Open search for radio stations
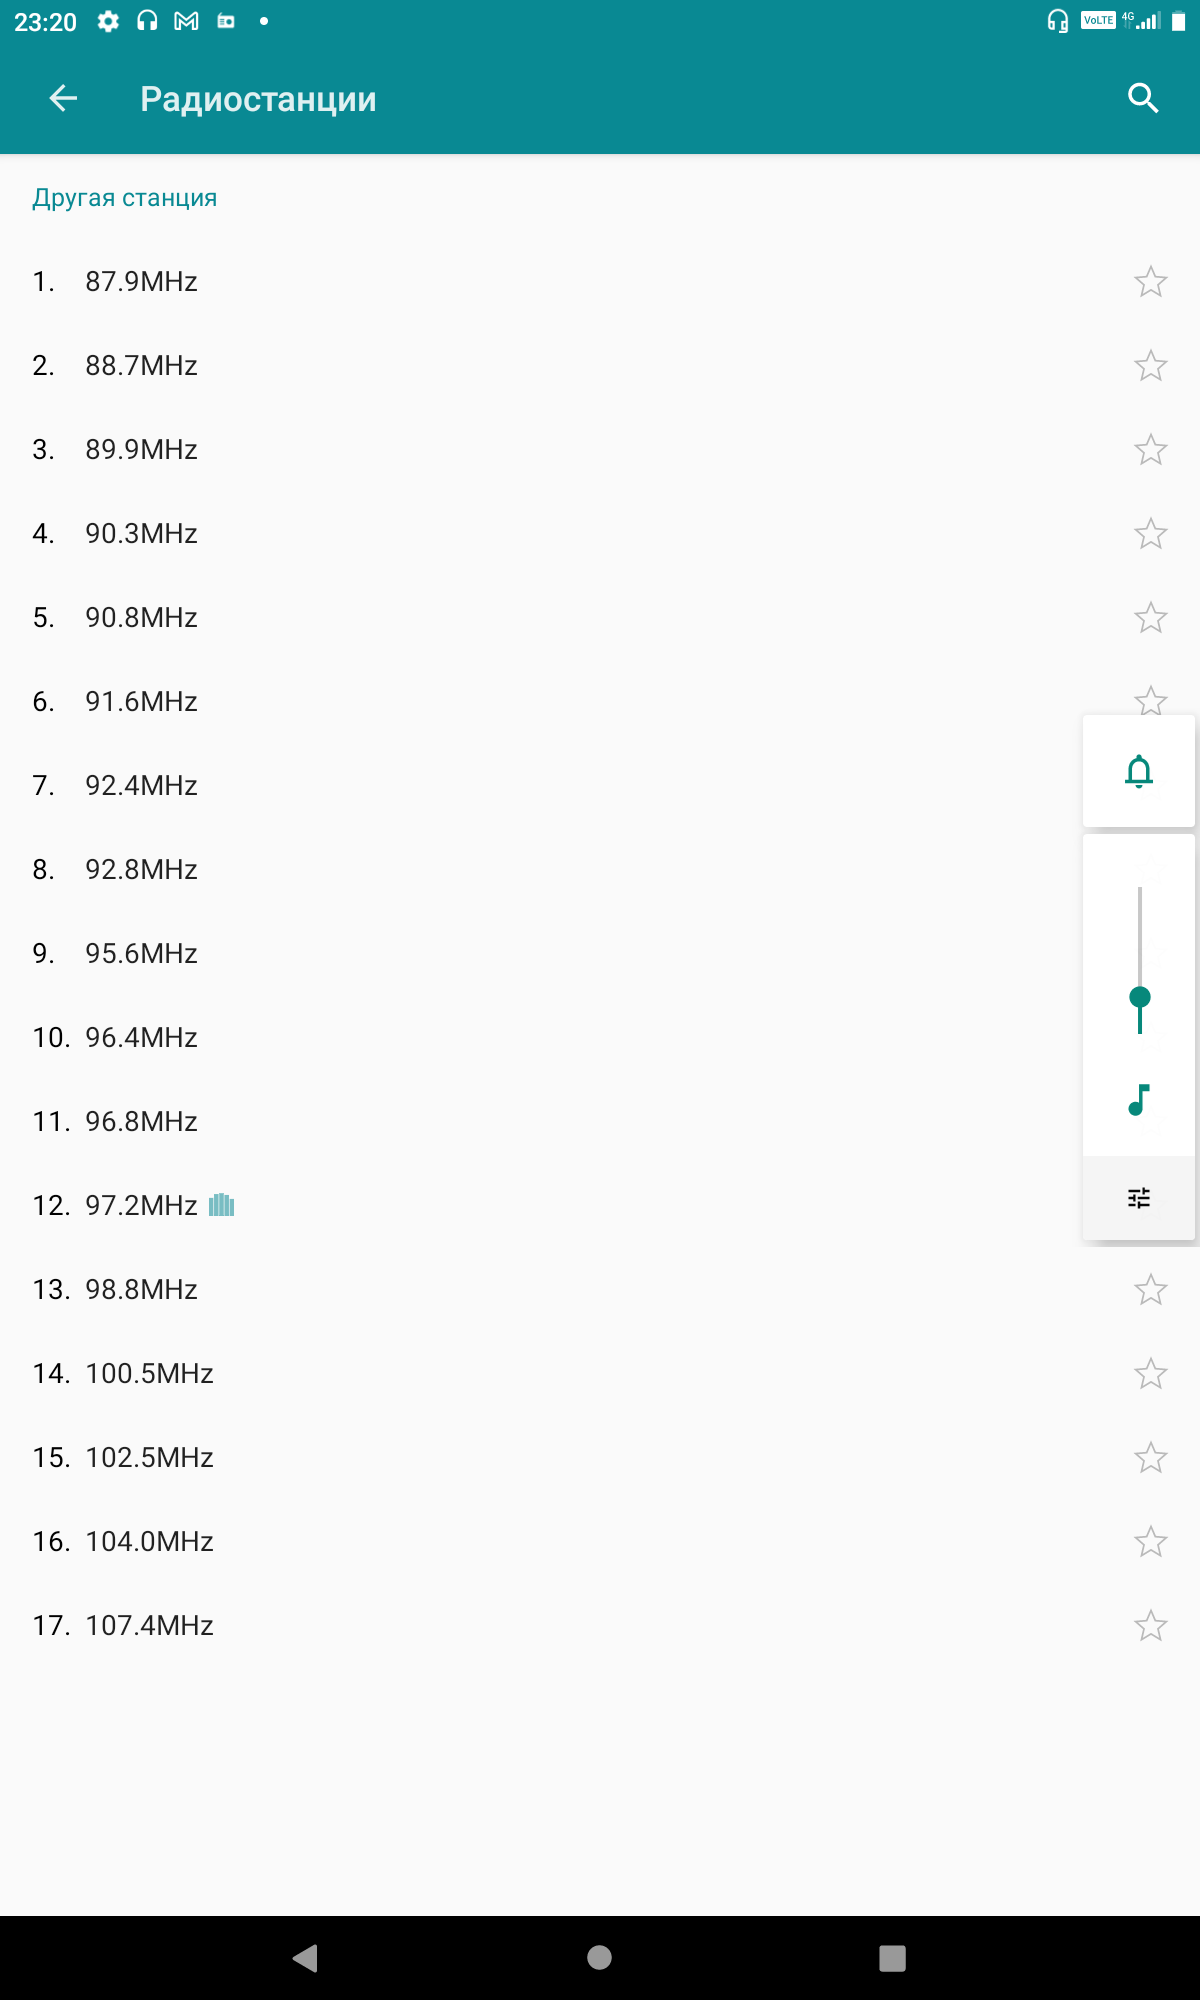Viewport: 1200px width, 2000px height. coord(1142,98)
